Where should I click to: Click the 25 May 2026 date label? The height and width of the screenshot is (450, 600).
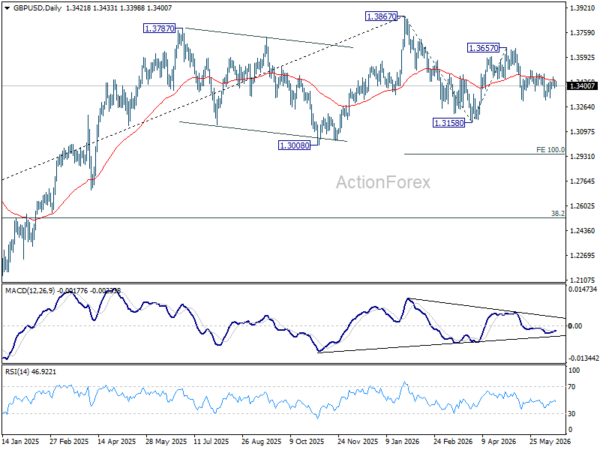point(550,442)
